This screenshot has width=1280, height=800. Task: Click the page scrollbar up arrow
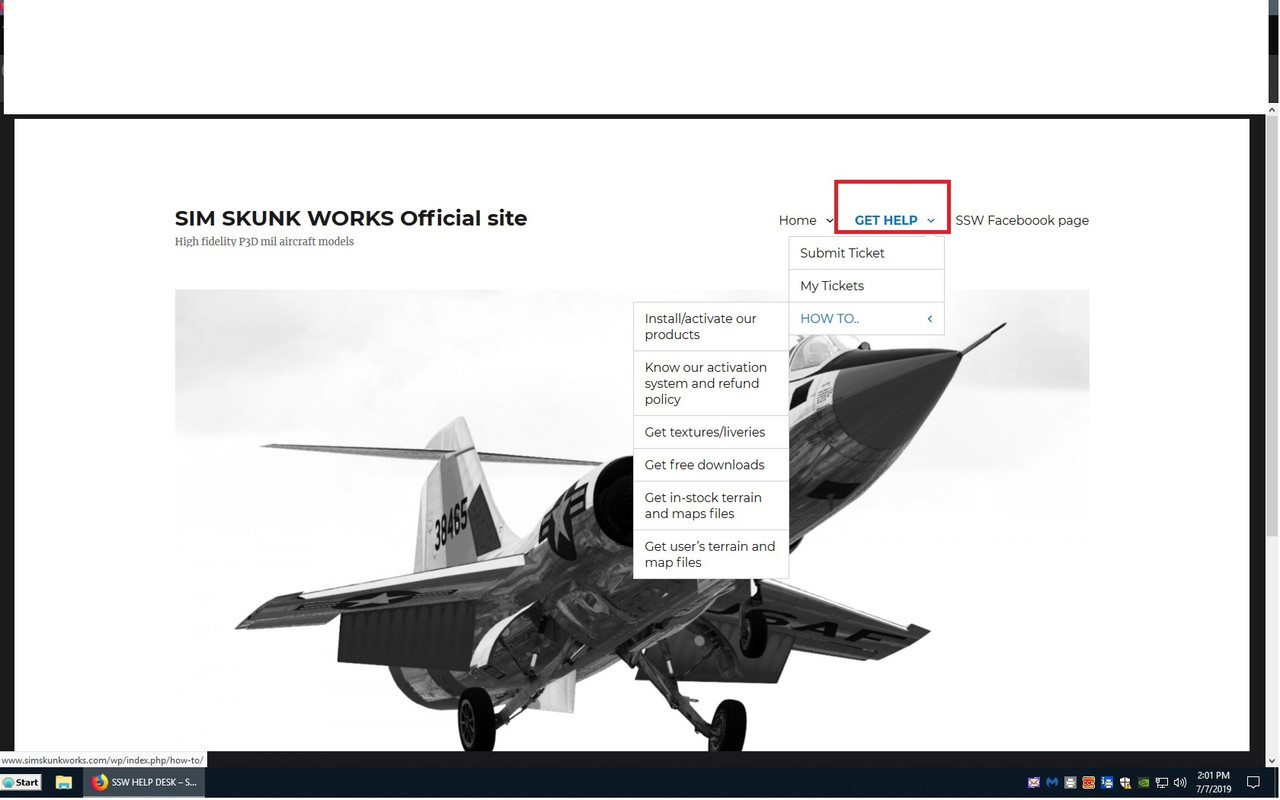tap(1272, 109)
